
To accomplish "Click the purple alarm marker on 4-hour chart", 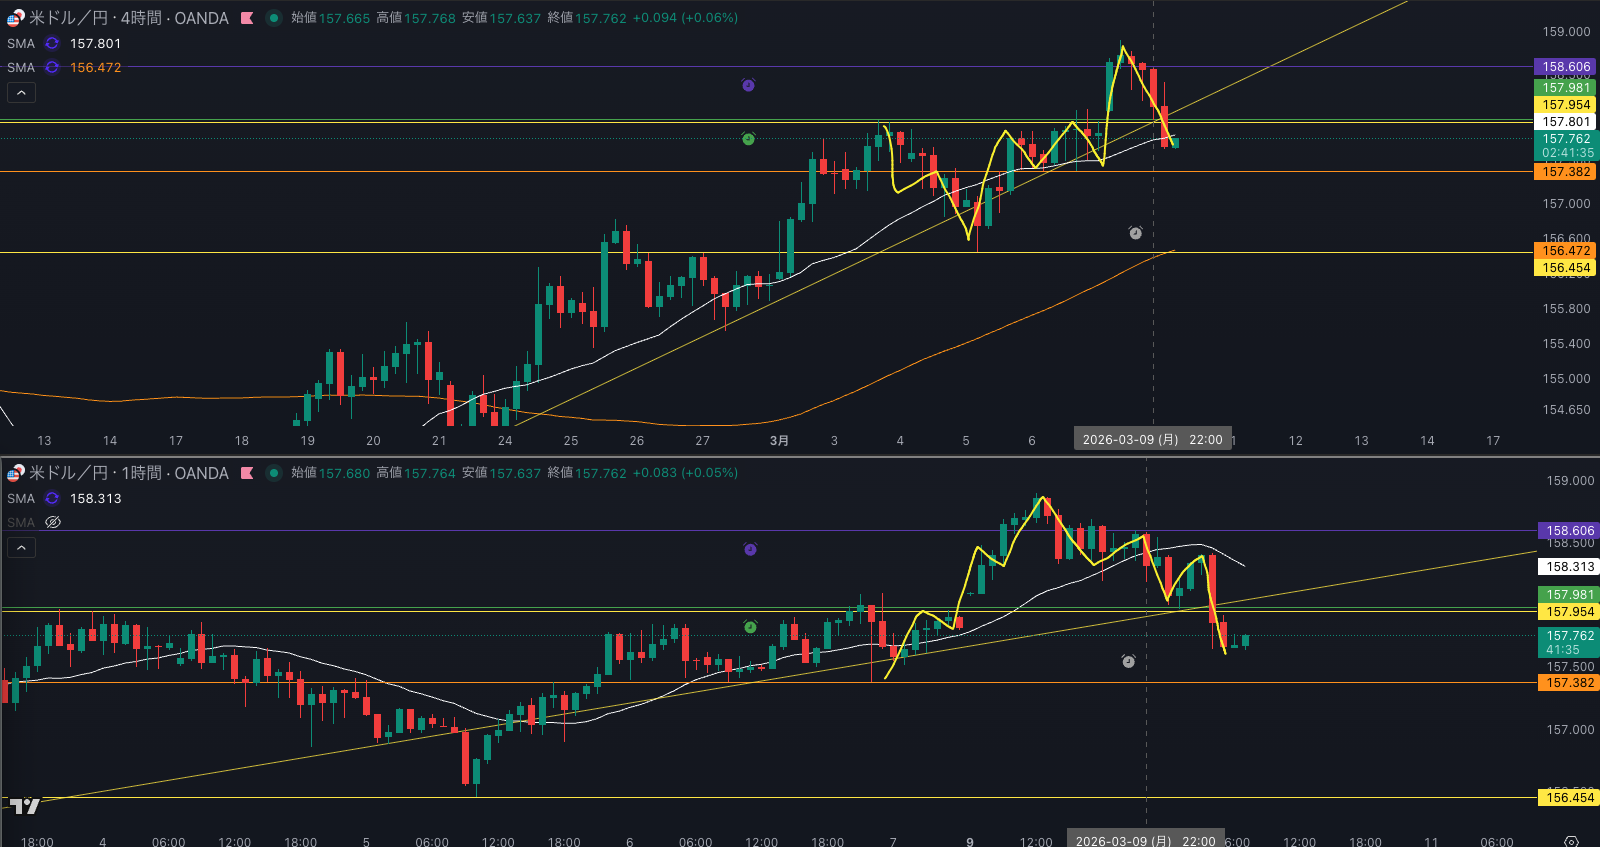I will (x=748, y=86).
